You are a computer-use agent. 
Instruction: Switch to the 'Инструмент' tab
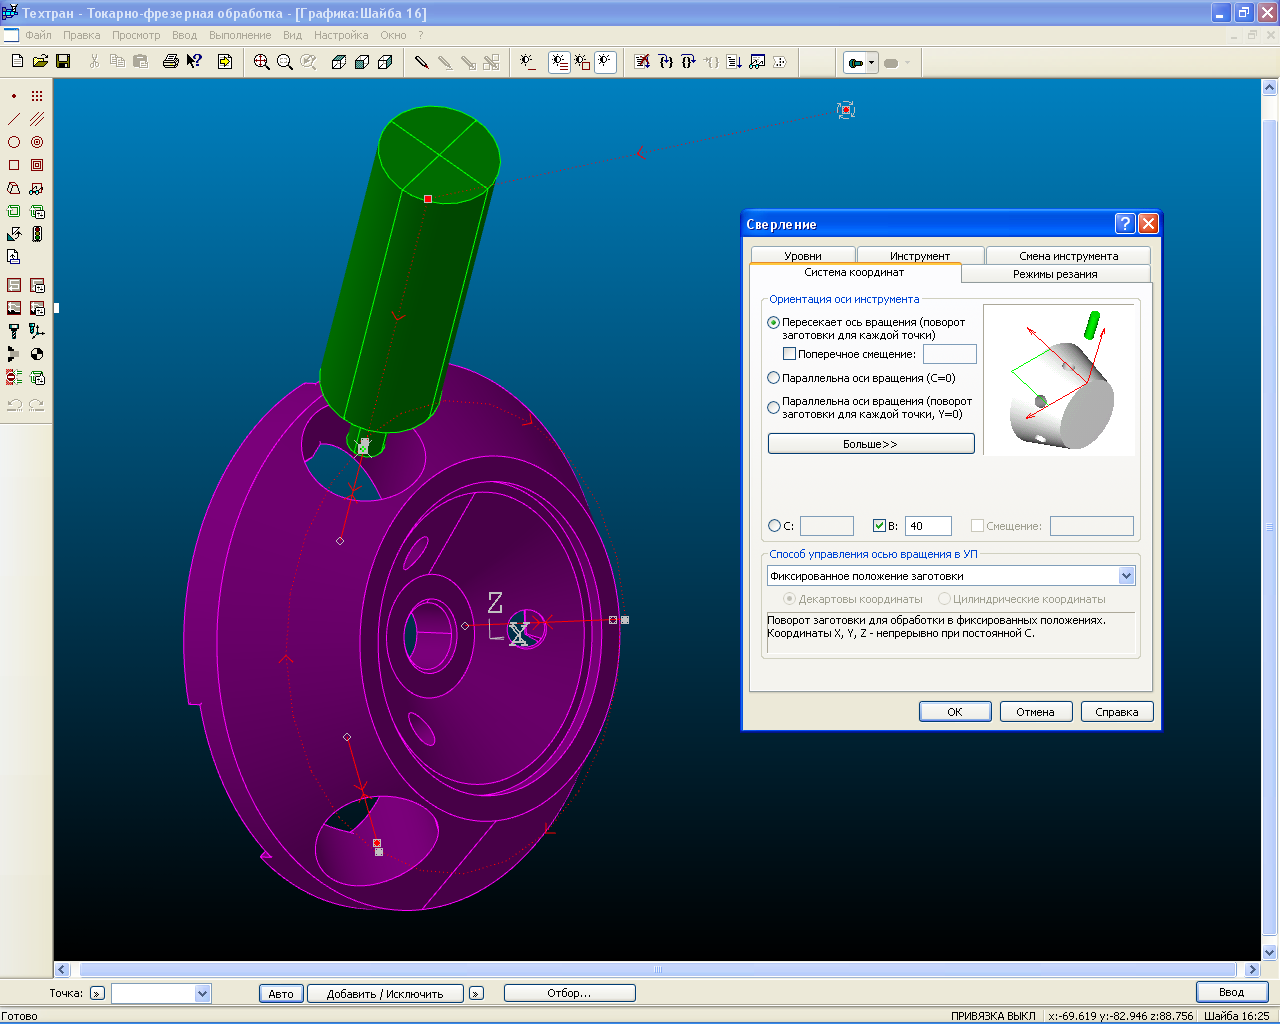click(x=920, y=256)
